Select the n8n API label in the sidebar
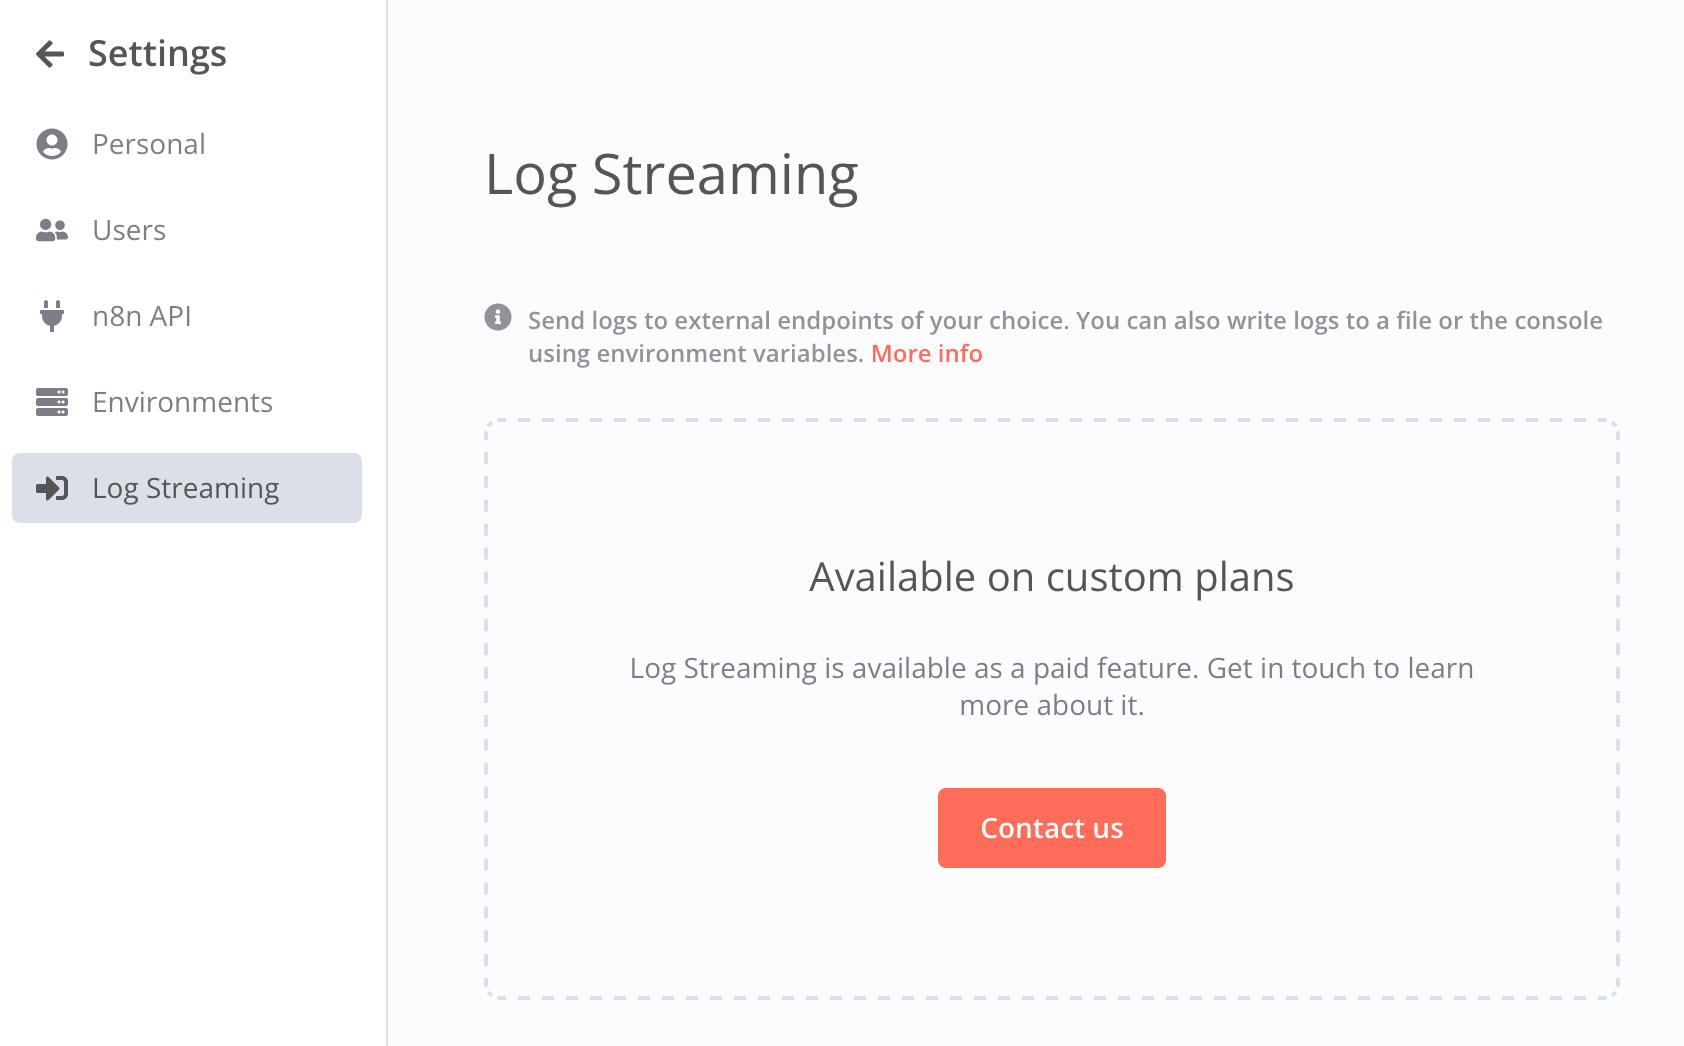 tap(141, 316)
